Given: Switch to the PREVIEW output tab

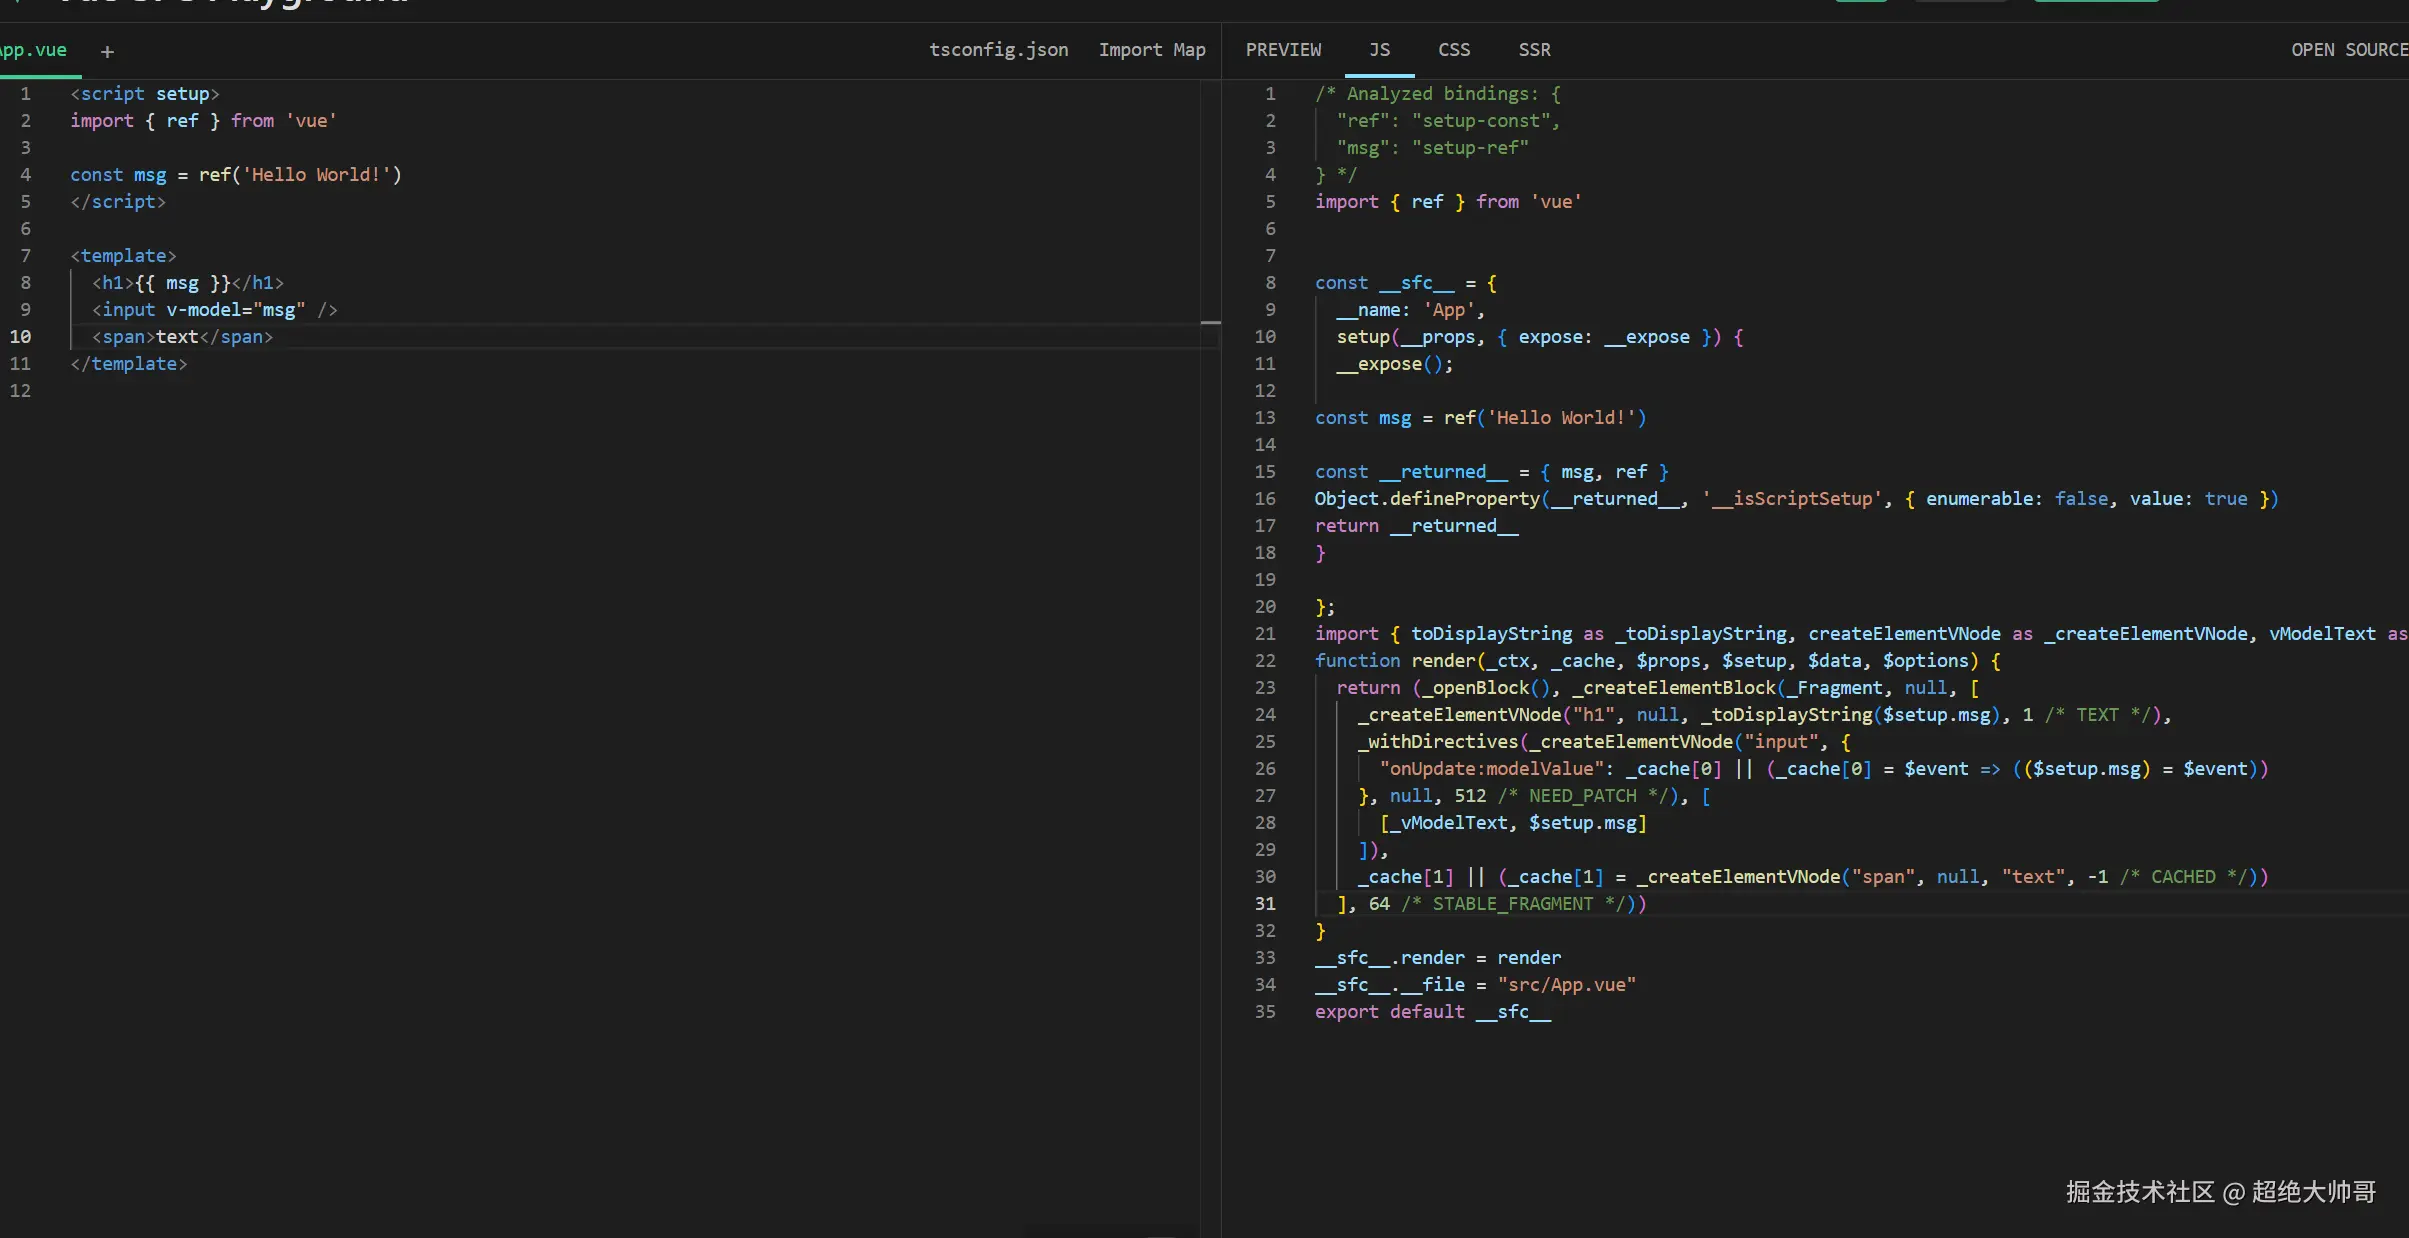Looking at the screenshot, I should coord(1283,50).
